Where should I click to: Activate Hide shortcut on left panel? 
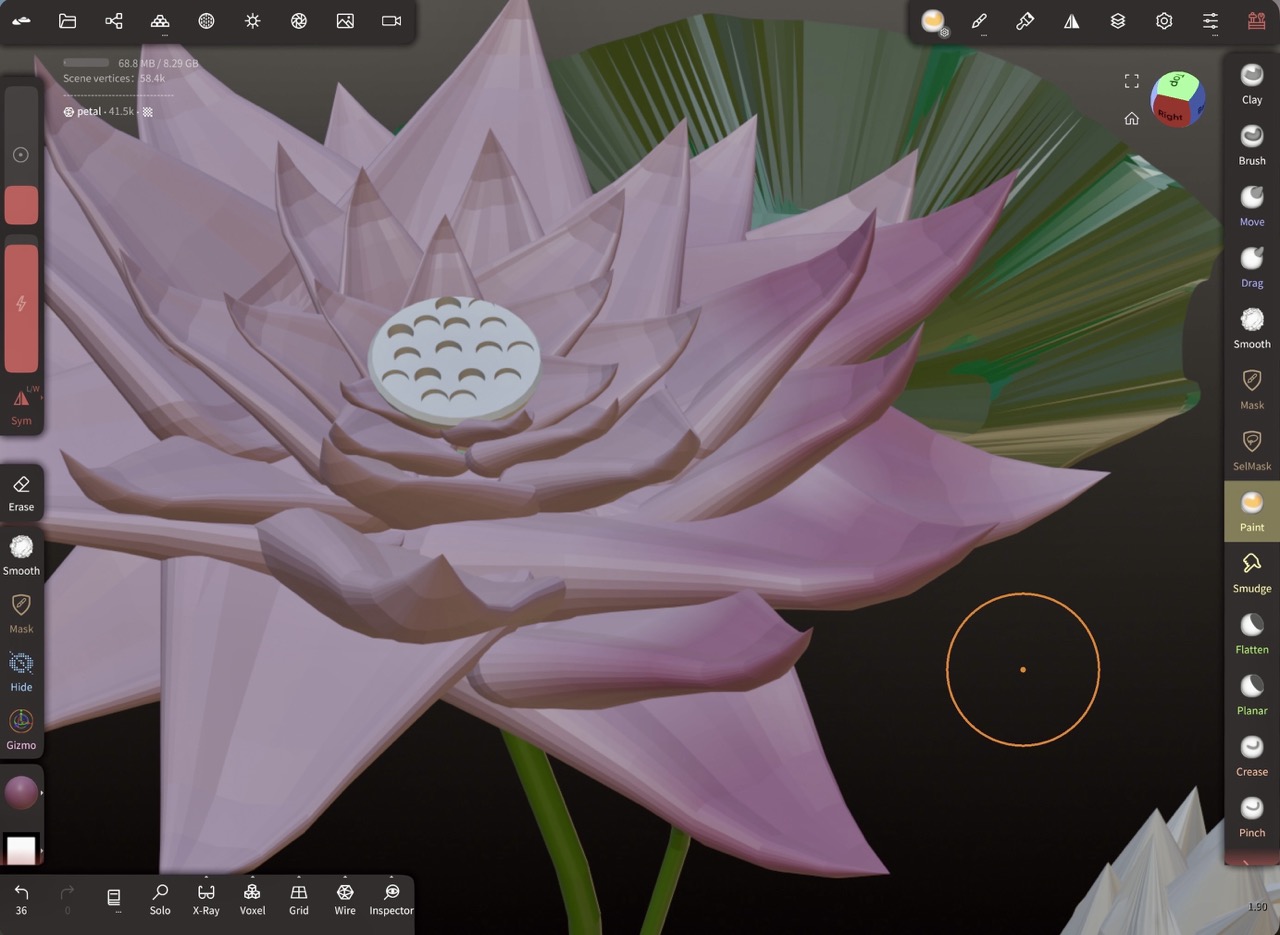(x=21, y=672)
